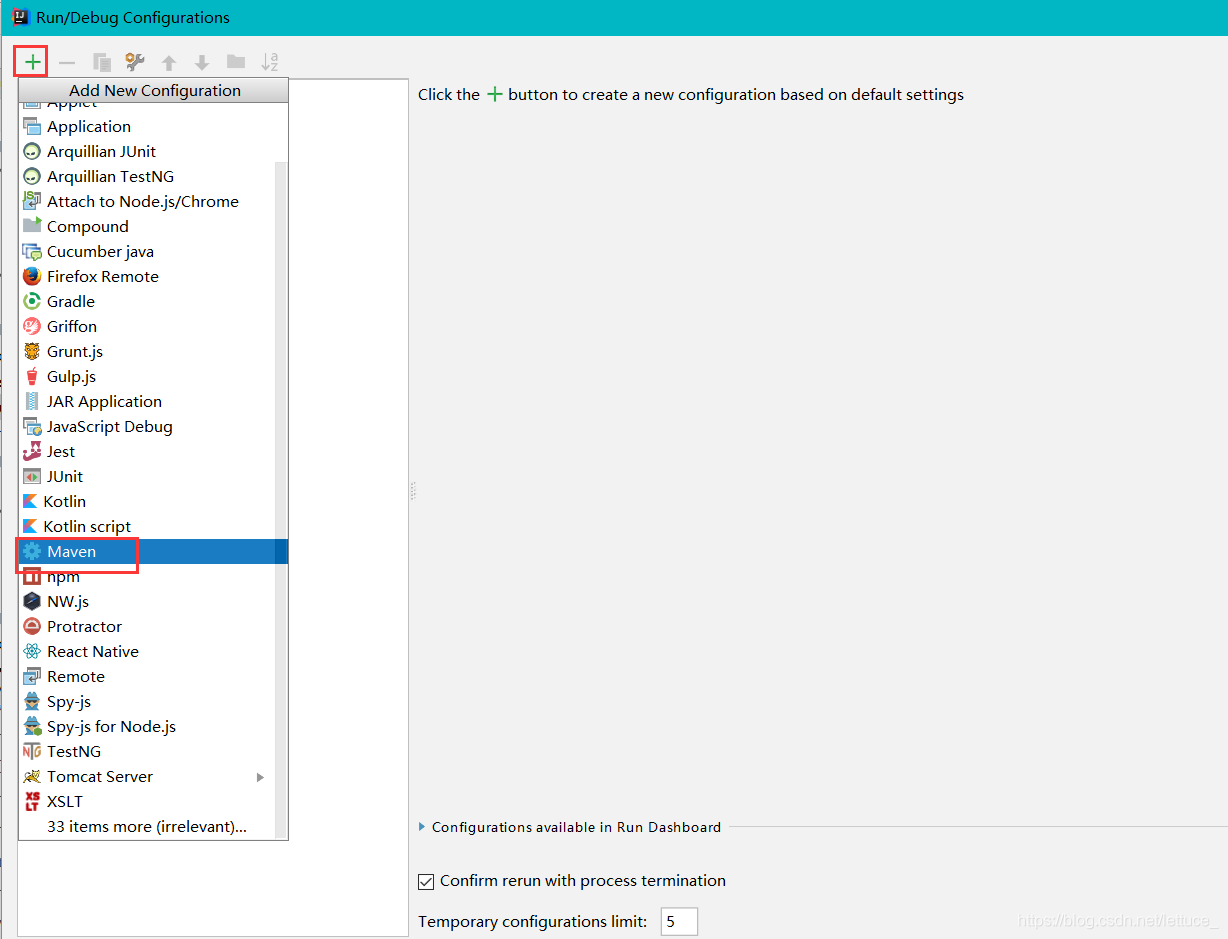Select the Spy-js configuration entry
The width and height of the screenshot is (1228, 939).
(x=153, y=702)
